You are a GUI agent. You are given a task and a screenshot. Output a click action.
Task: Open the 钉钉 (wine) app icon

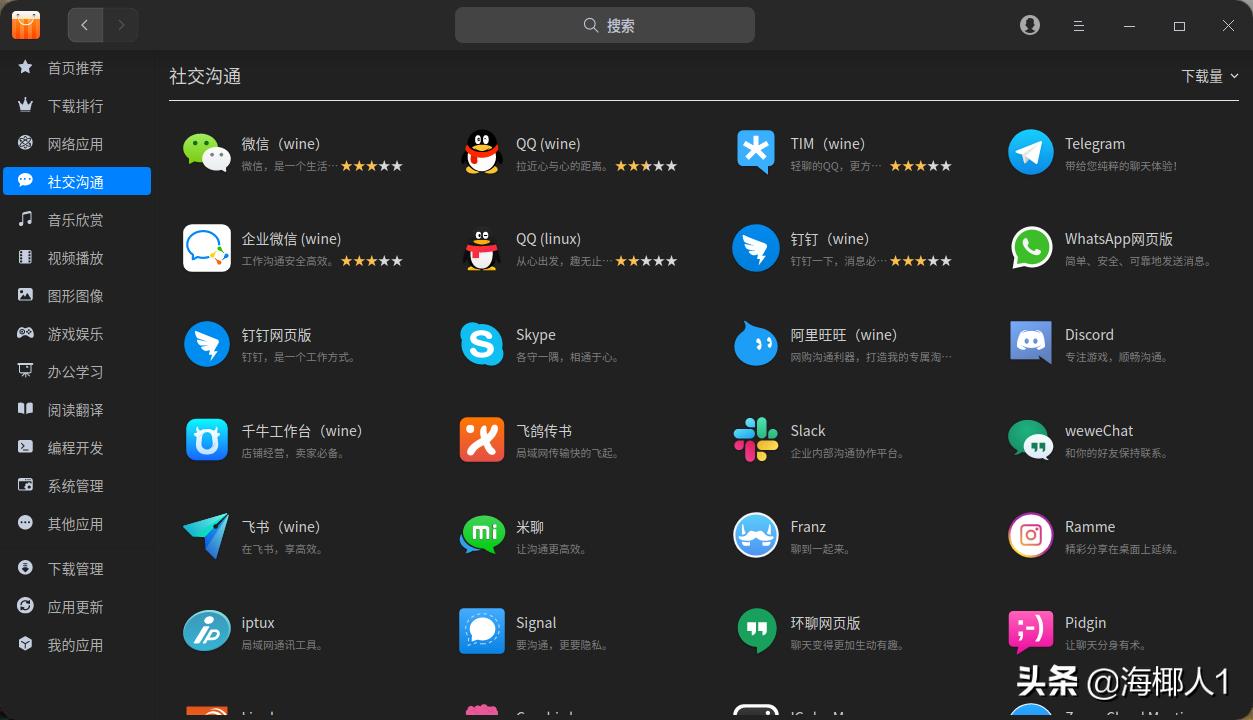click(x=756, y=248)
